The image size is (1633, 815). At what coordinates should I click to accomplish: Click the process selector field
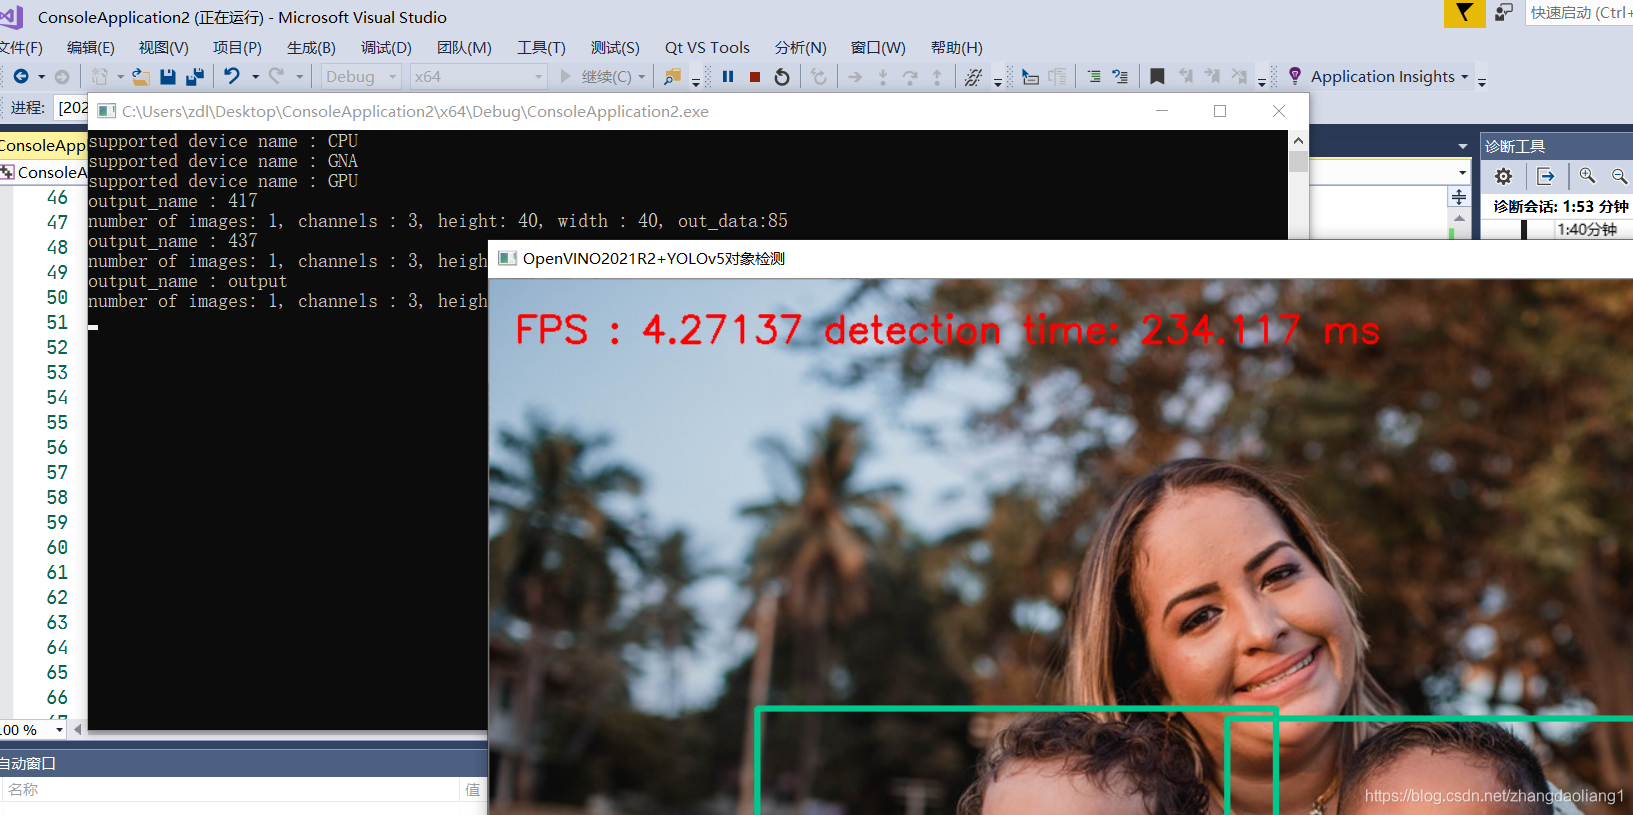click(72, 107)
